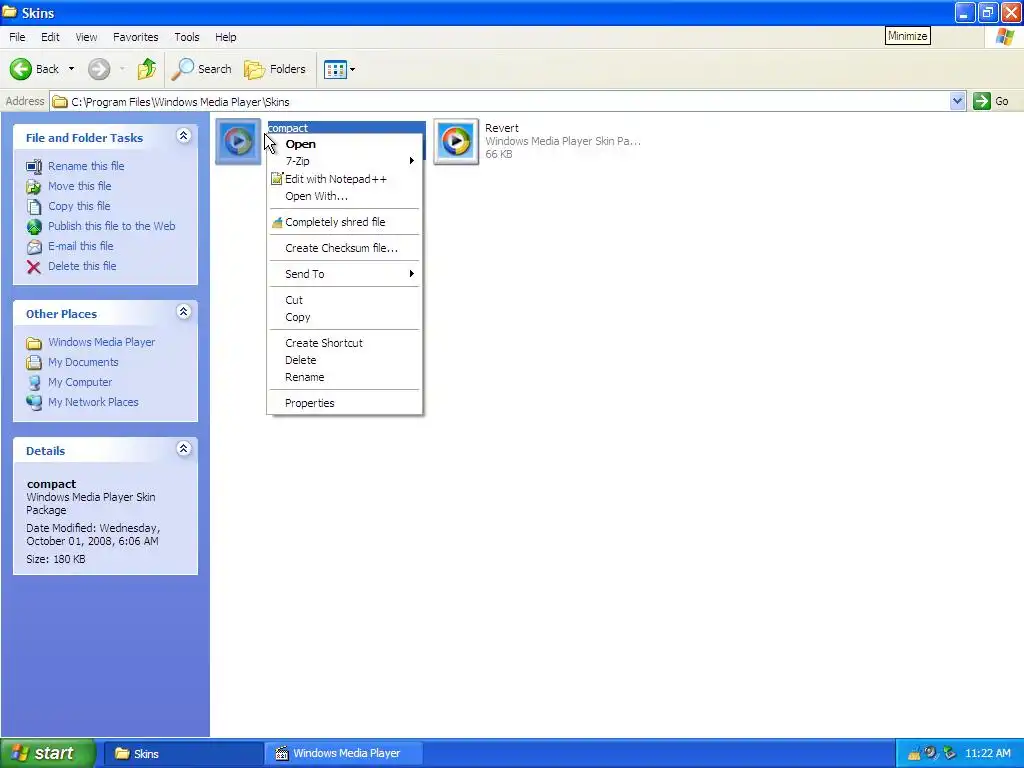Open the Tools menu
Screen dimensions: 1024x768
187,37
